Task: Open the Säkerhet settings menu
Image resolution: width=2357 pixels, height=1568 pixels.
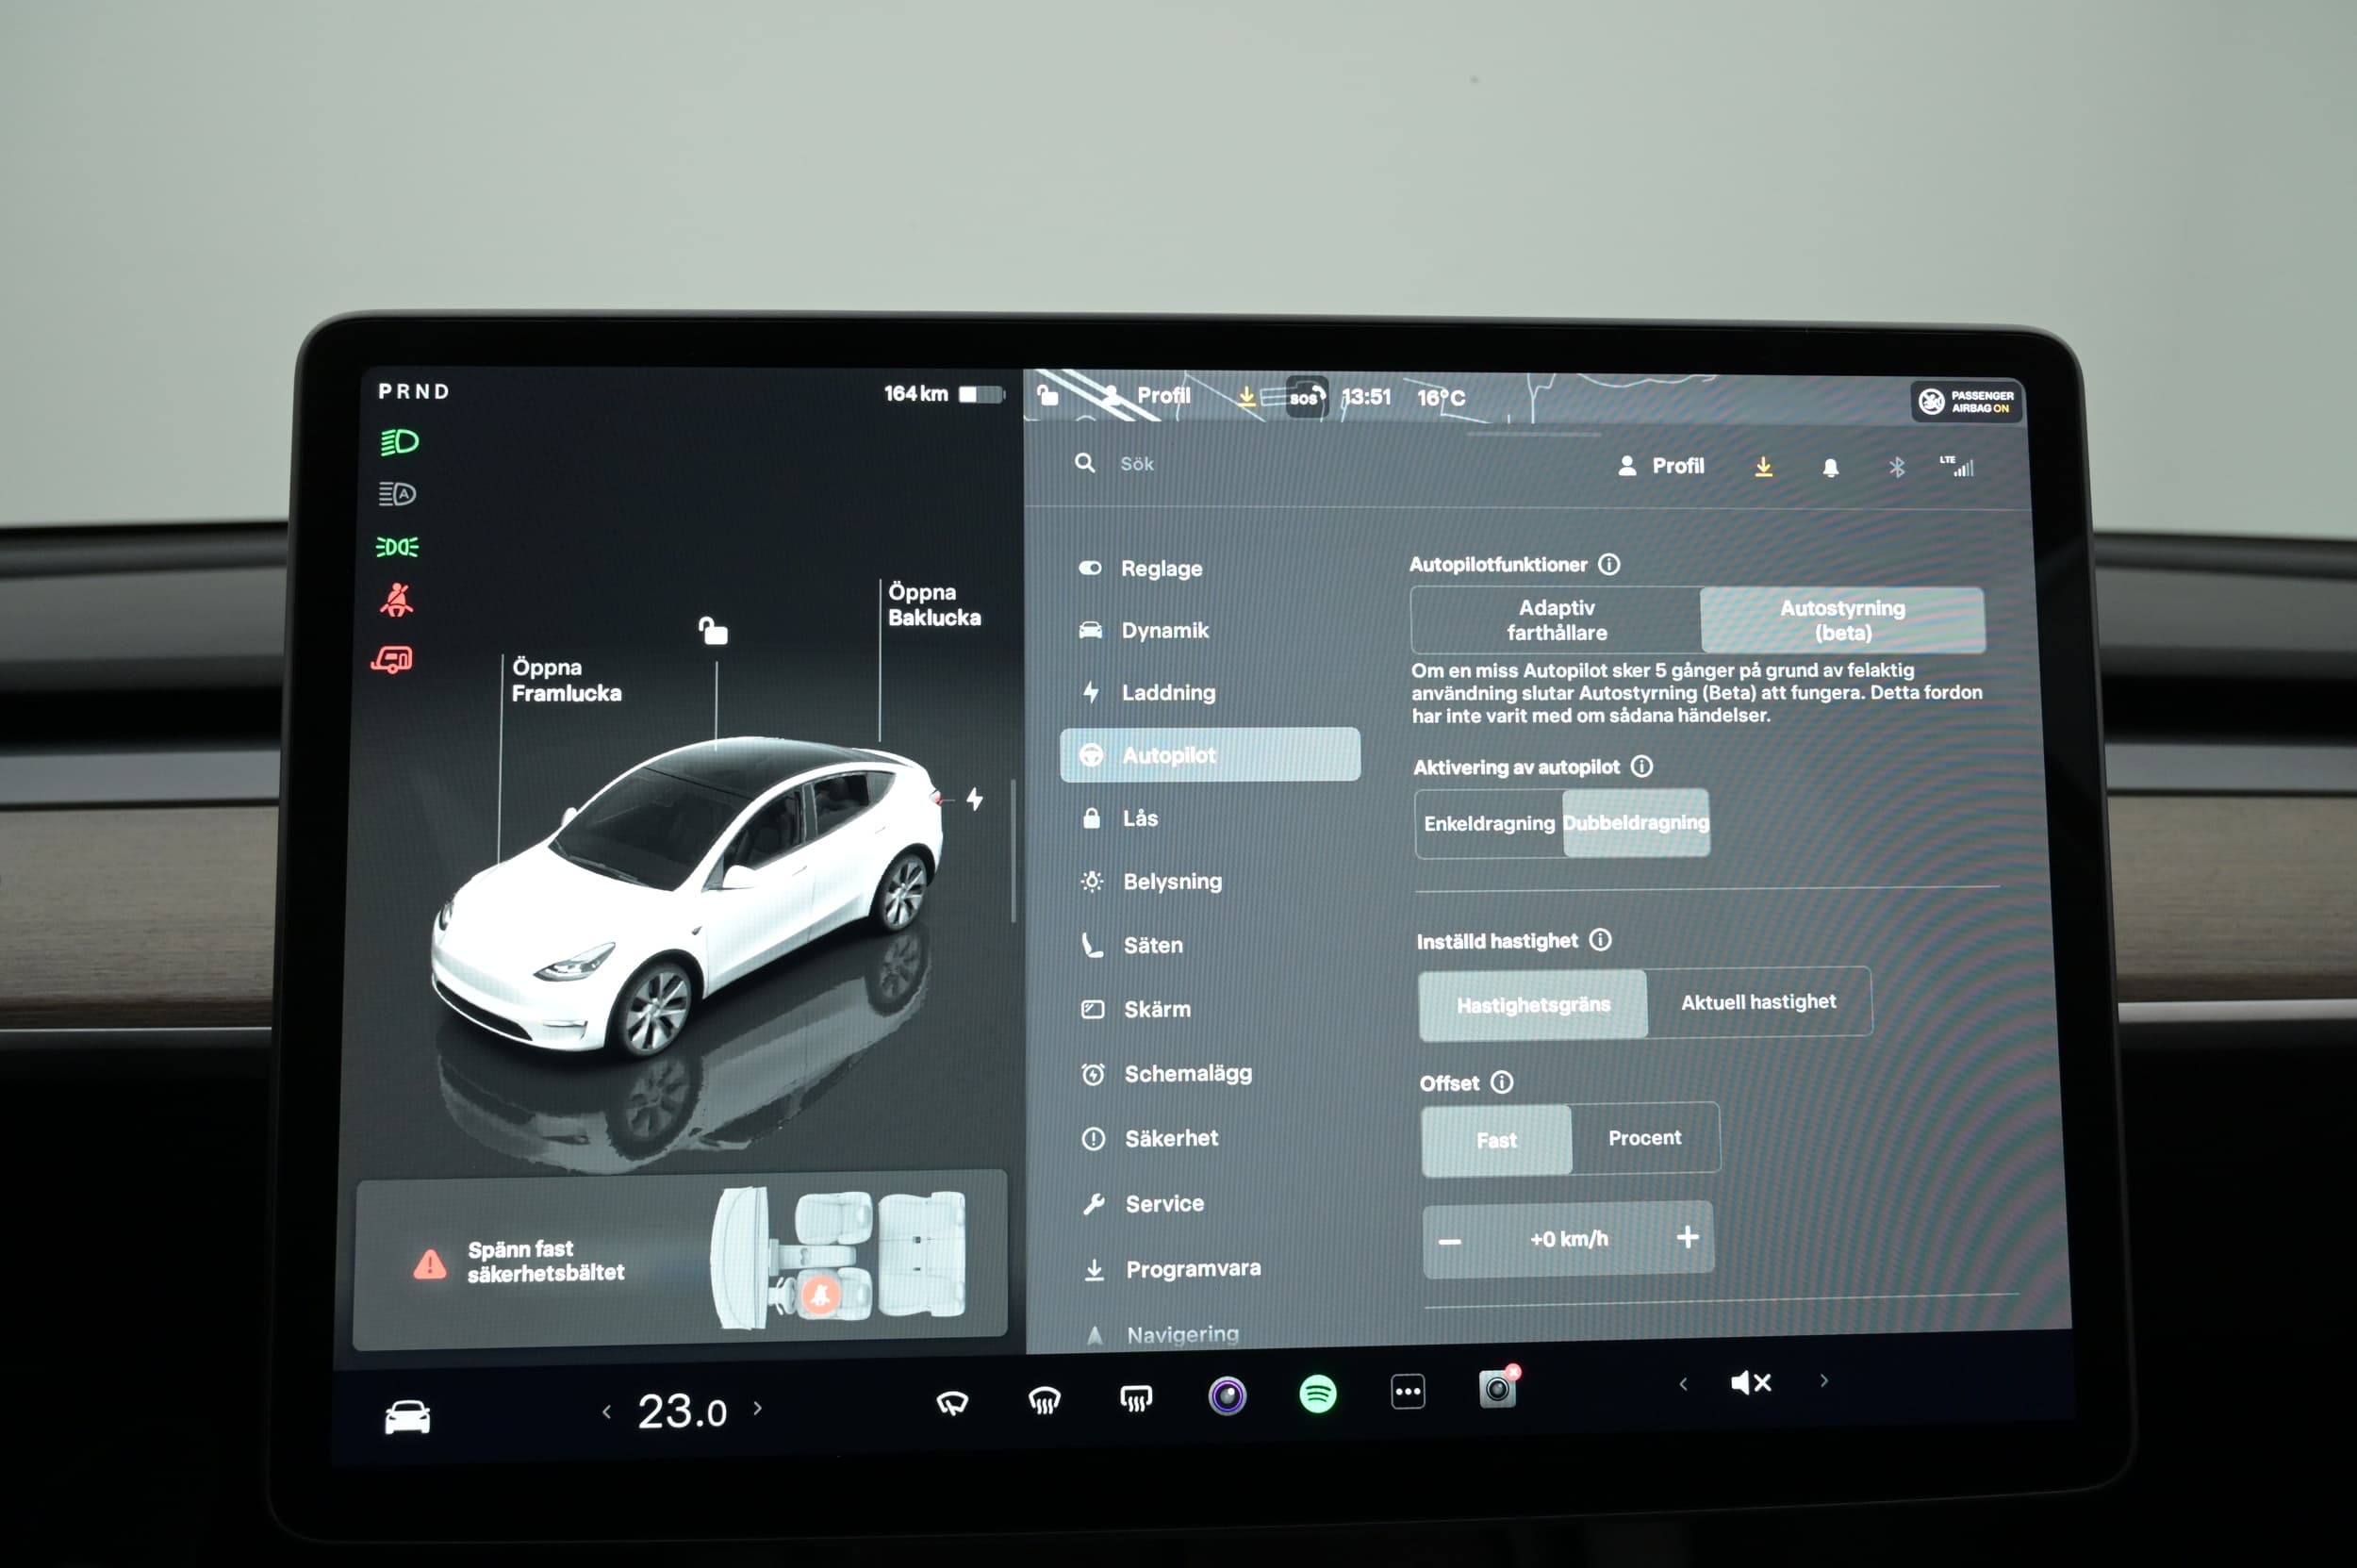Action: point(1170,1138)
